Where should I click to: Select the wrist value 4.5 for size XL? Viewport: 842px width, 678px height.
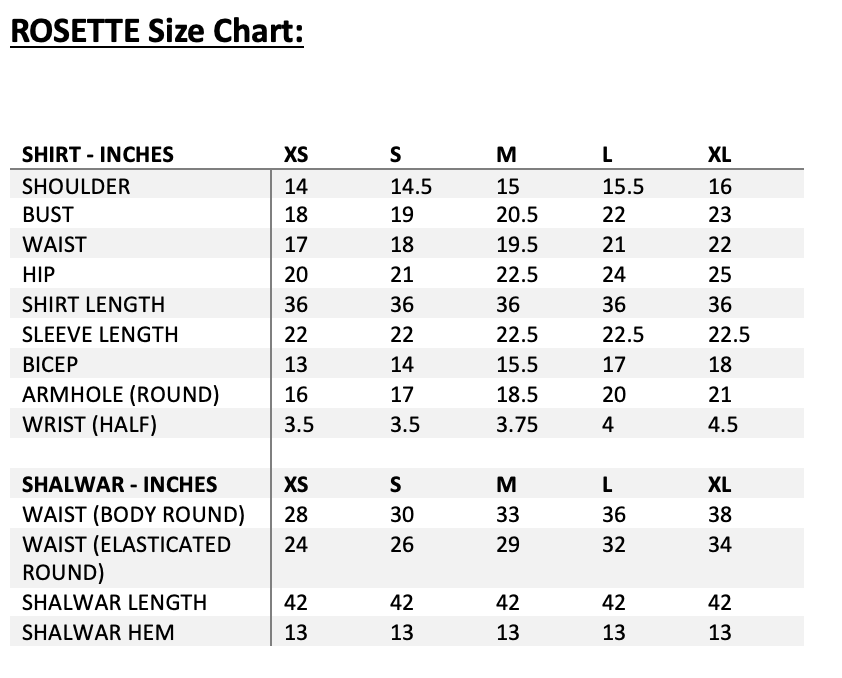(x=722, y=424)
